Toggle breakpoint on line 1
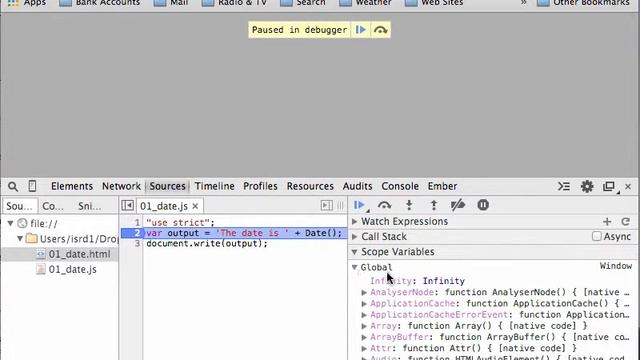 [137, 223]
